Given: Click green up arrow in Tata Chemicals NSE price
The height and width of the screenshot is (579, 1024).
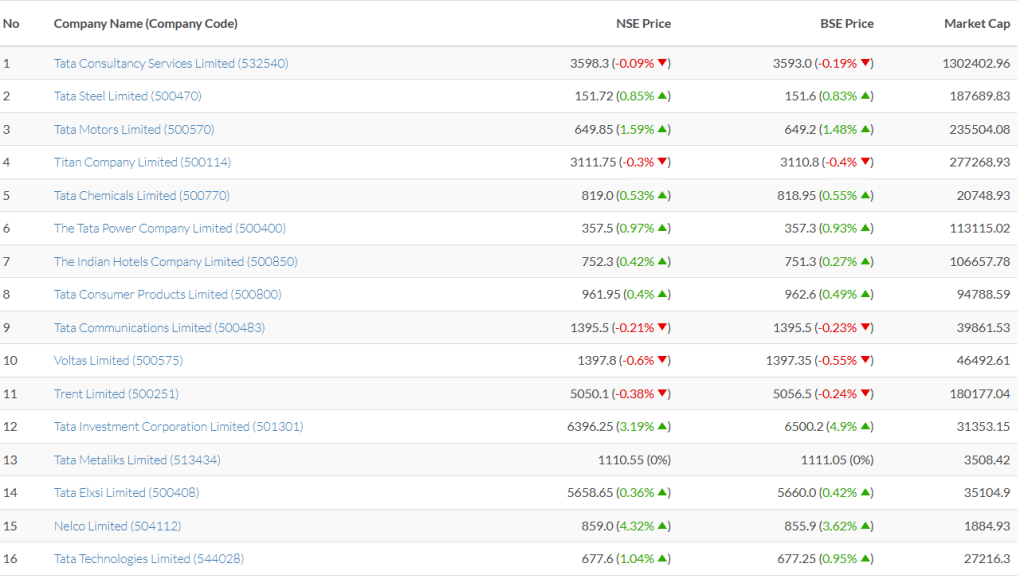Looking at the screenshot, I should 662,195.
